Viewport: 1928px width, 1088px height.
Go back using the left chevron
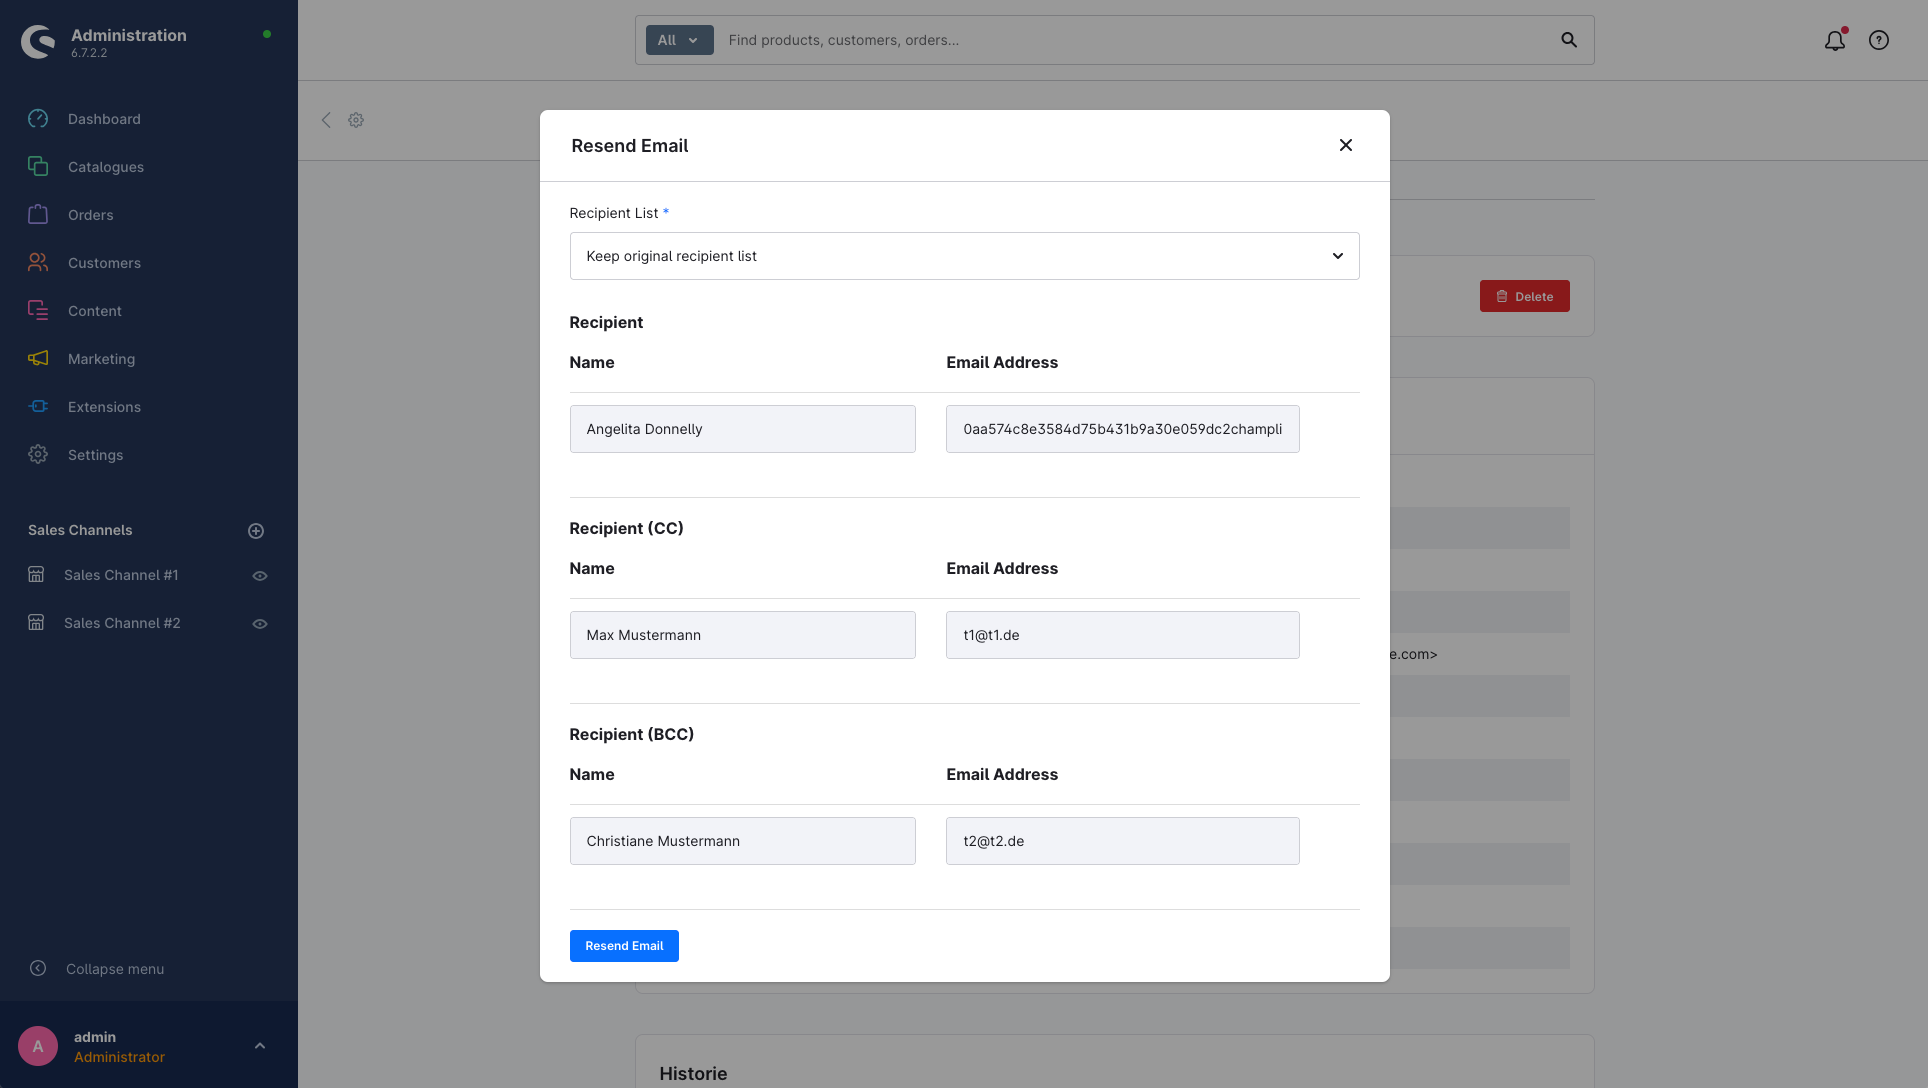(x=326, y=120)
